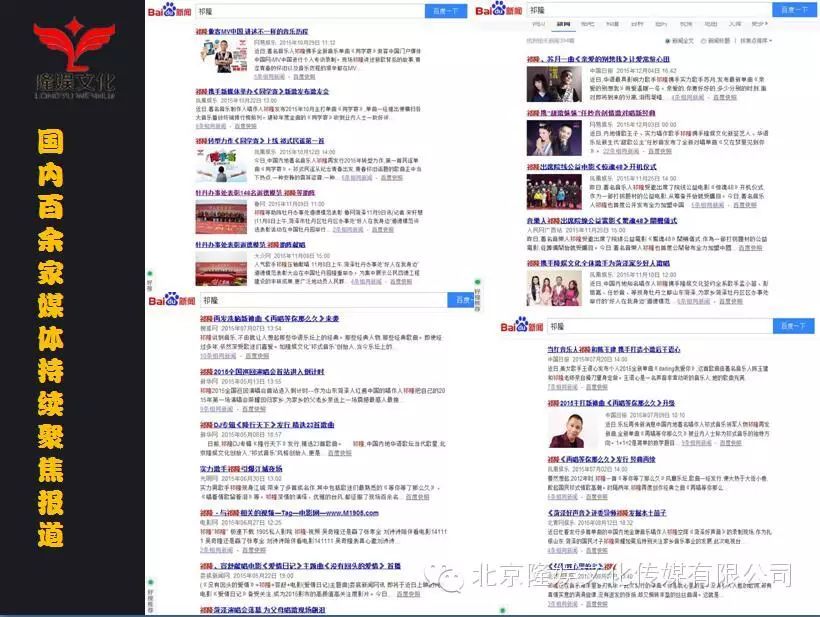Open headline 《爱情日记》主题曲 首播
This screenshot has width=820, height=617.
coord(300,566)
